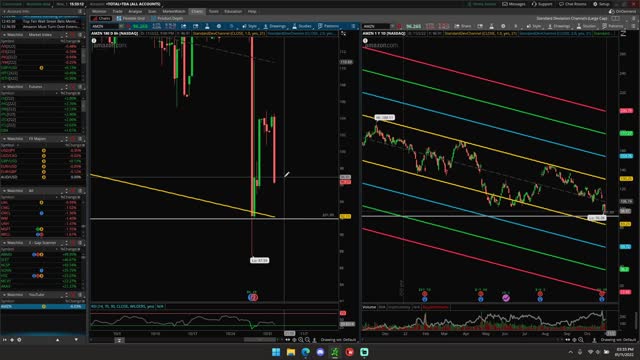Toggle the purple event marker on the right chart
The width and height of the screenshot is (640, 360).
pos(506,298)
